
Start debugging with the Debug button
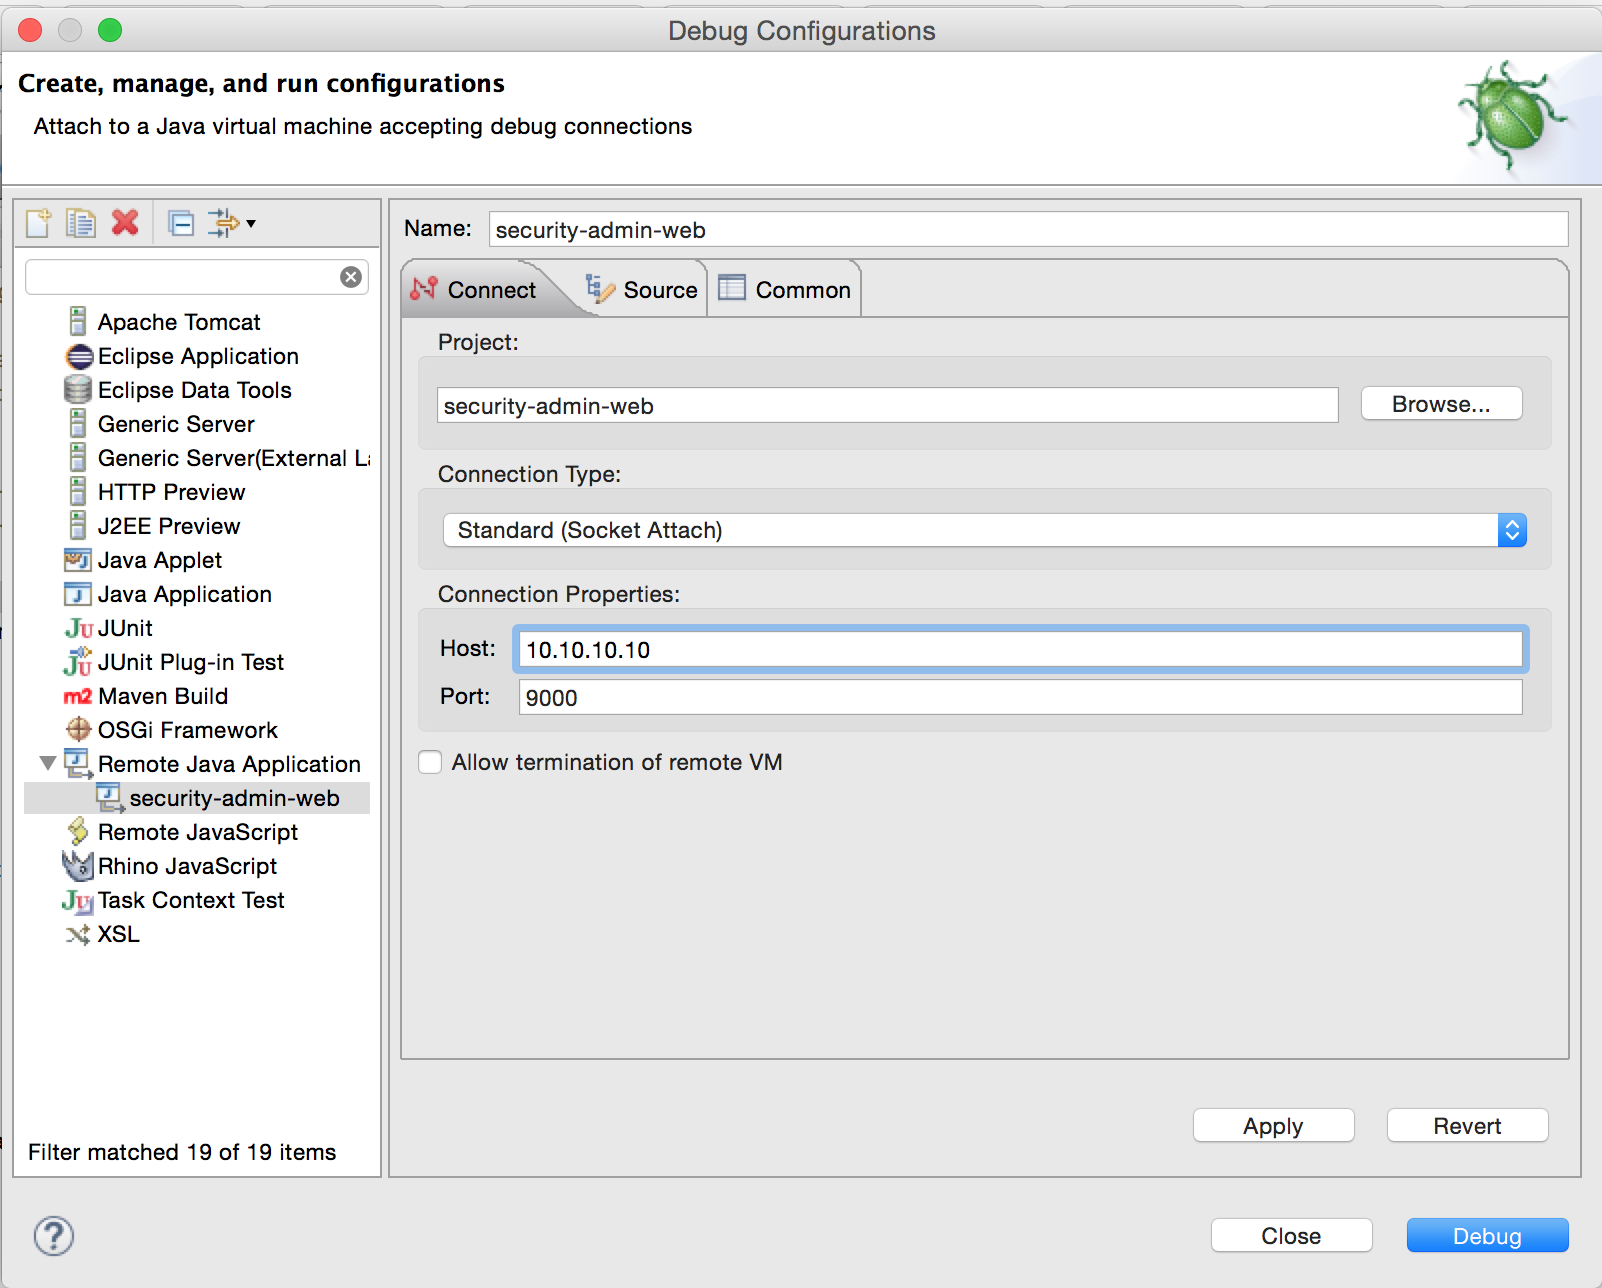[1486, 1235]
